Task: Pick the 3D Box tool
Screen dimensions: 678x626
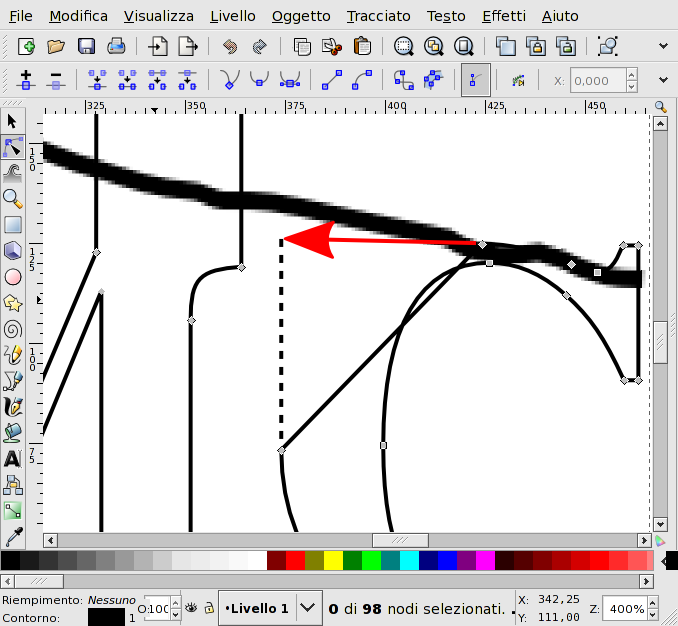Action: pyautogui.click(x=13, y=251)
